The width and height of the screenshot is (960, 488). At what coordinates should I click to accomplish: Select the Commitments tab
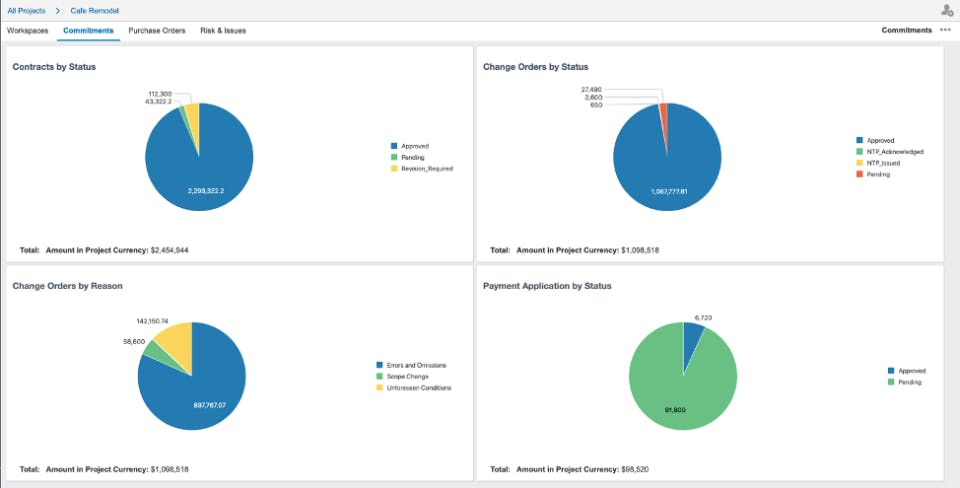point(88,31)
